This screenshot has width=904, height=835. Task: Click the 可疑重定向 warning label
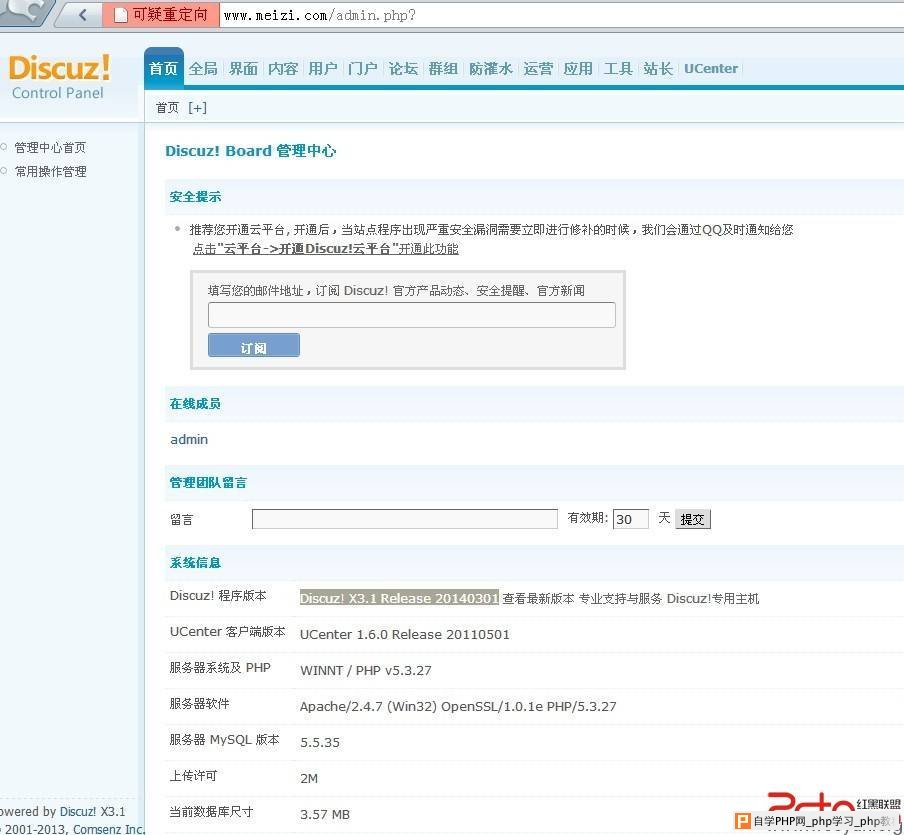coord(170,14)
